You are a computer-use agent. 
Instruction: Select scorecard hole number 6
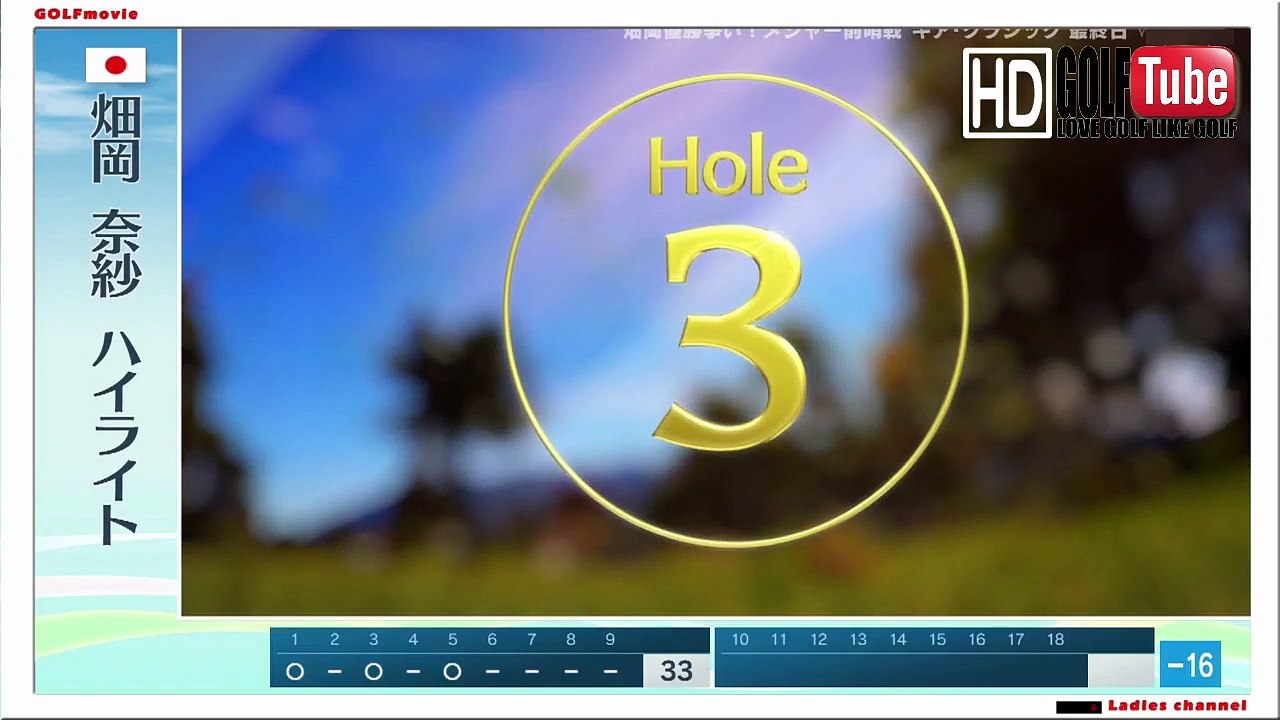[x=492, y=640]
